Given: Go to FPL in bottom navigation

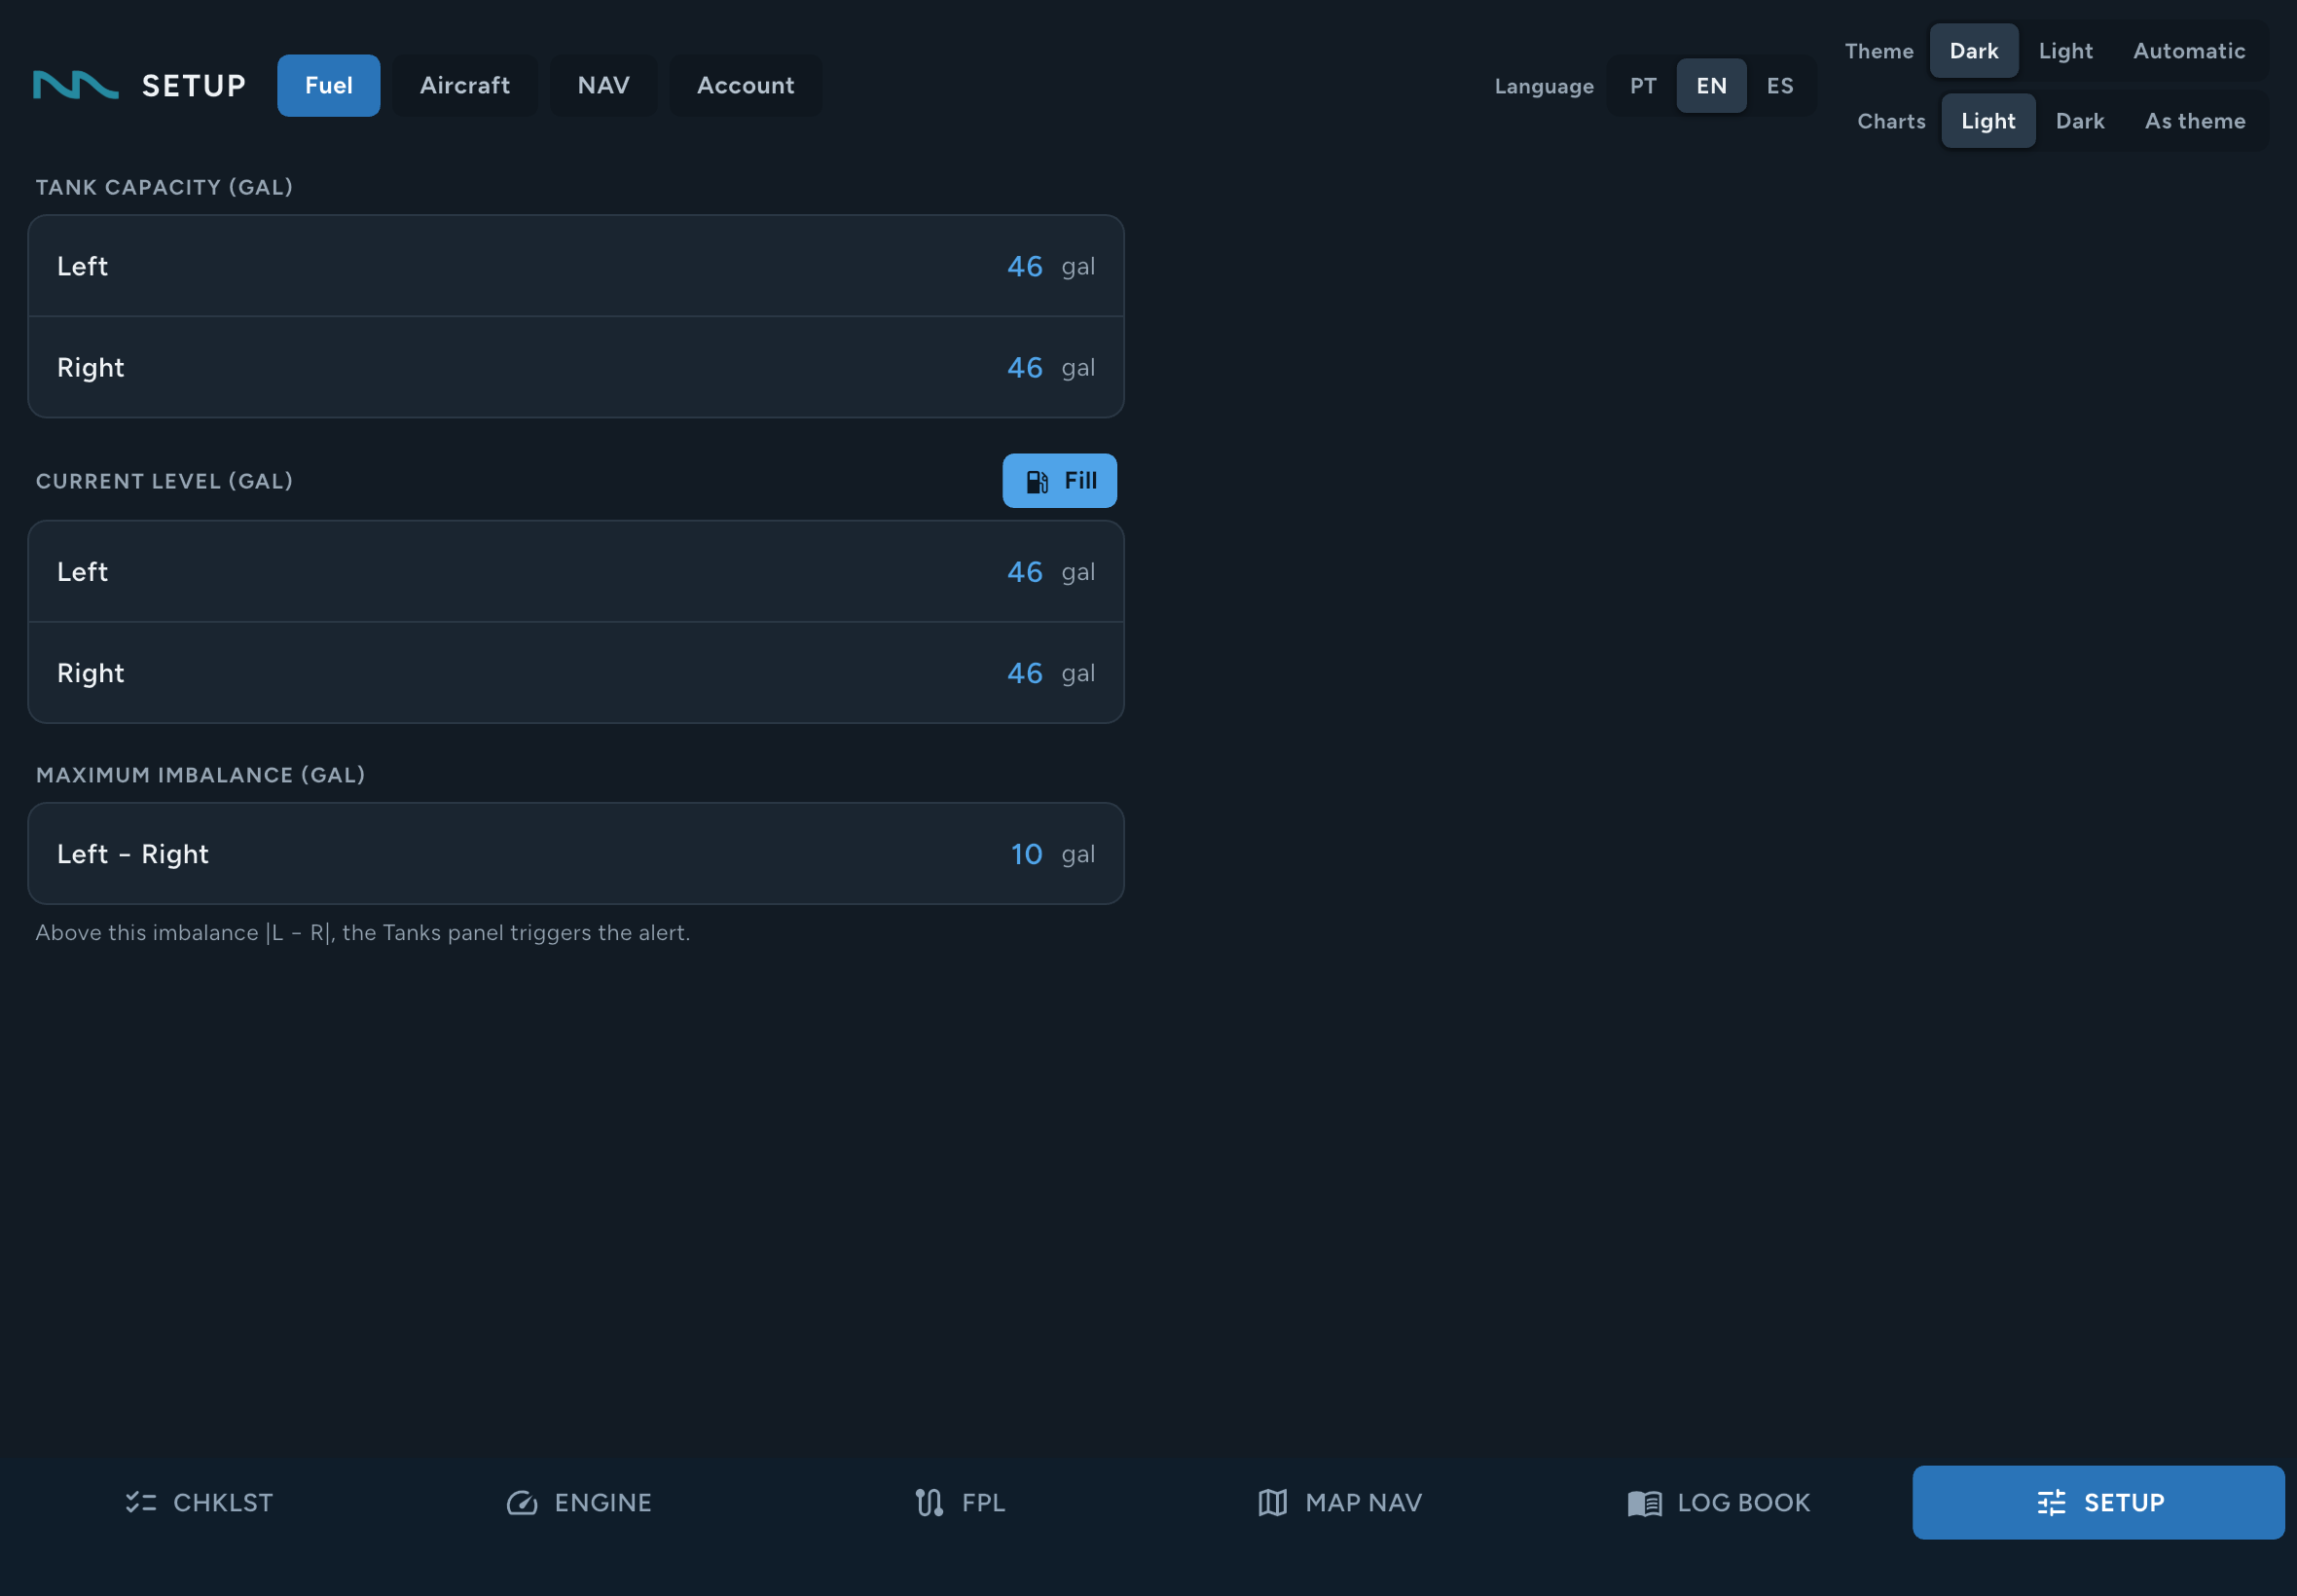Looking at the screenshot, I should 959,1502.
